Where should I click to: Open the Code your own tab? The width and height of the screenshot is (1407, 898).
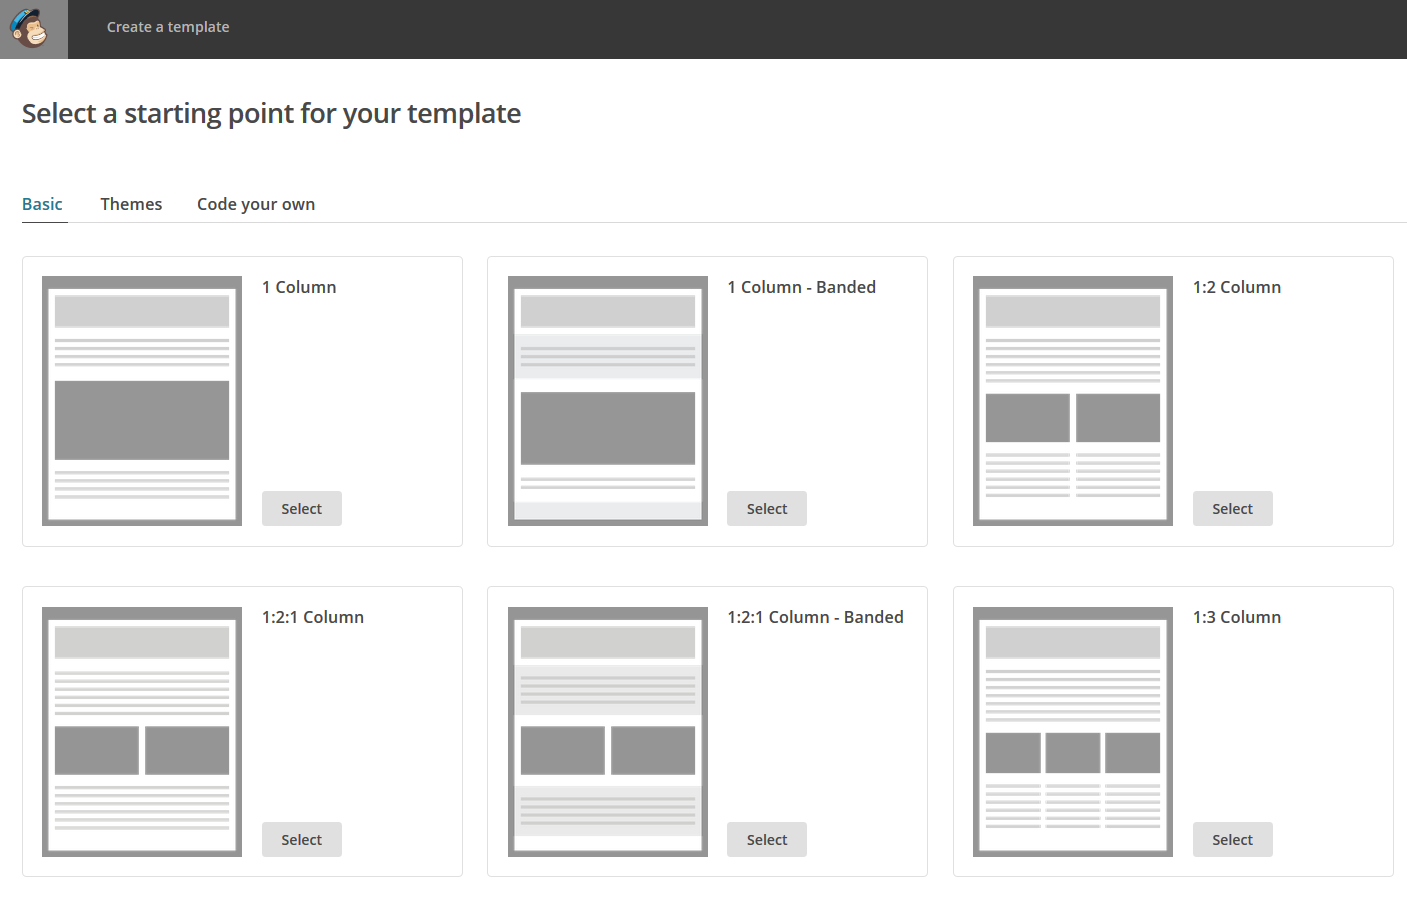click(256, 204)
